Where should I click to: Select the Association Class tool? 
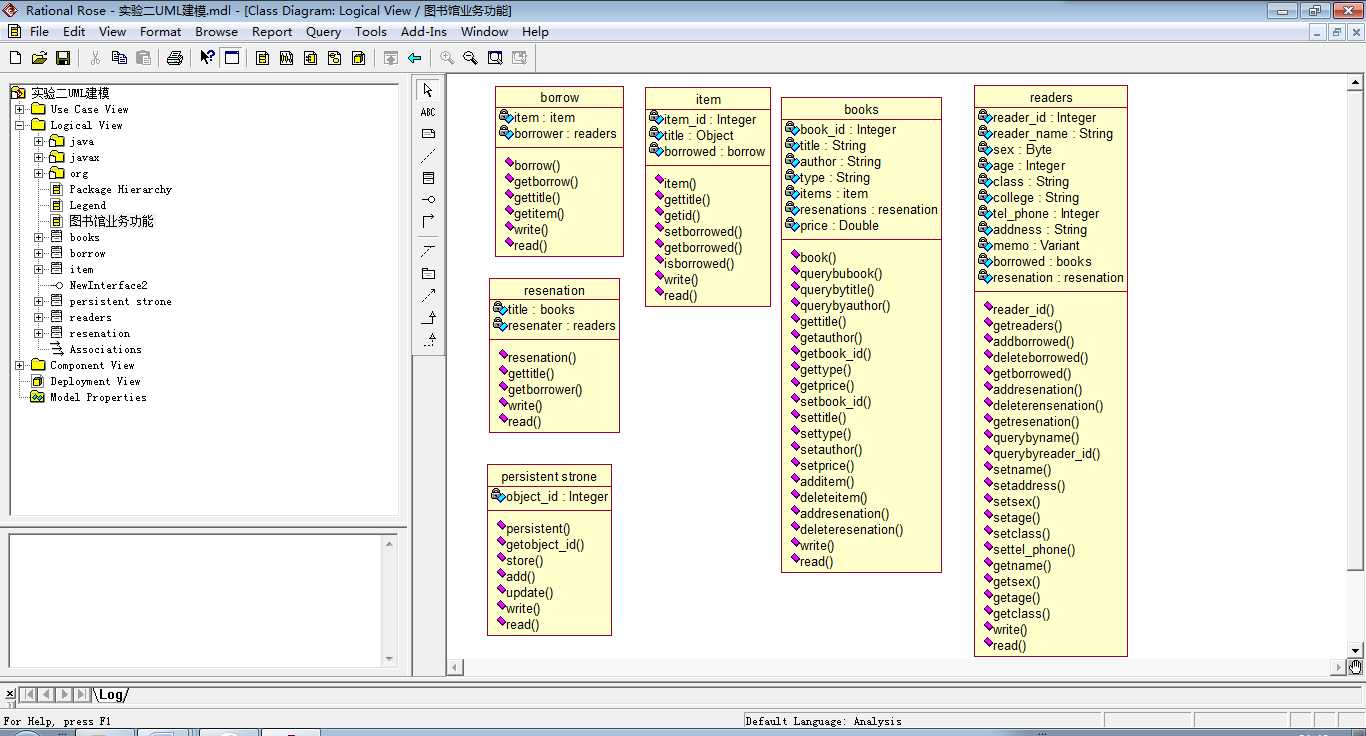pos(428,251)
